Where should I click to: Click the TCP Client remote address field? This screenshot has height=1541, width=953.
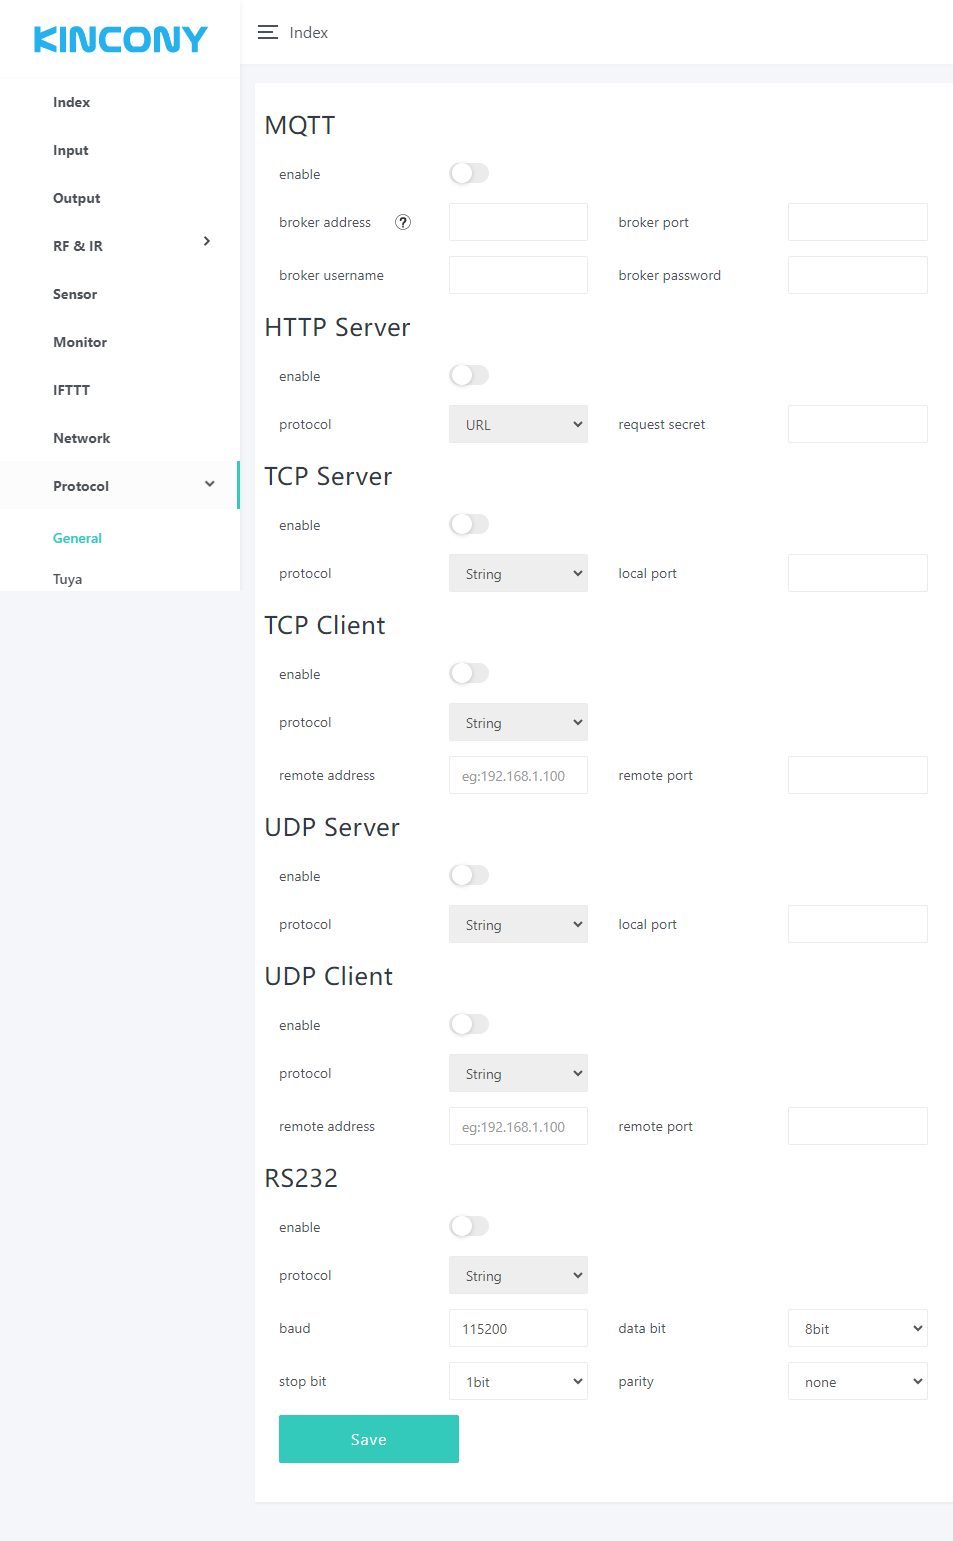point(518,776)
